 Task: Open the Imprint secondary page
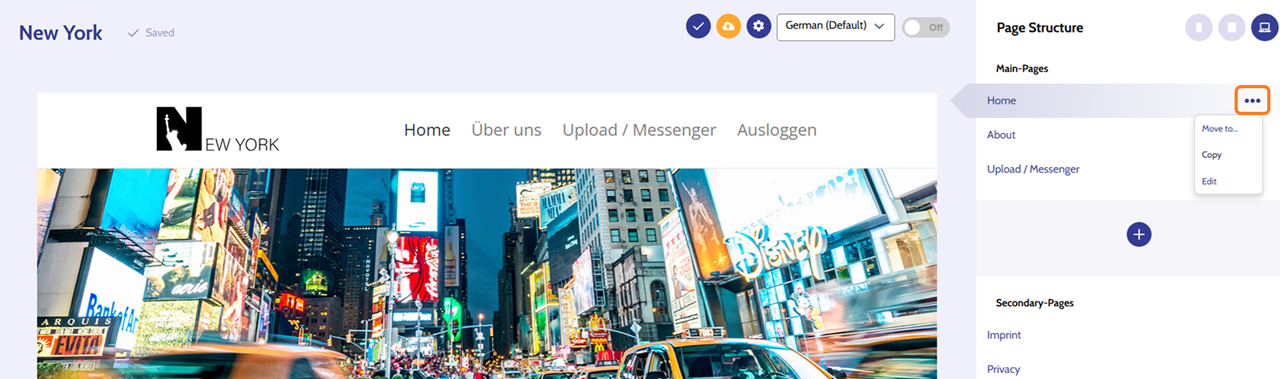coord(1004,335)
